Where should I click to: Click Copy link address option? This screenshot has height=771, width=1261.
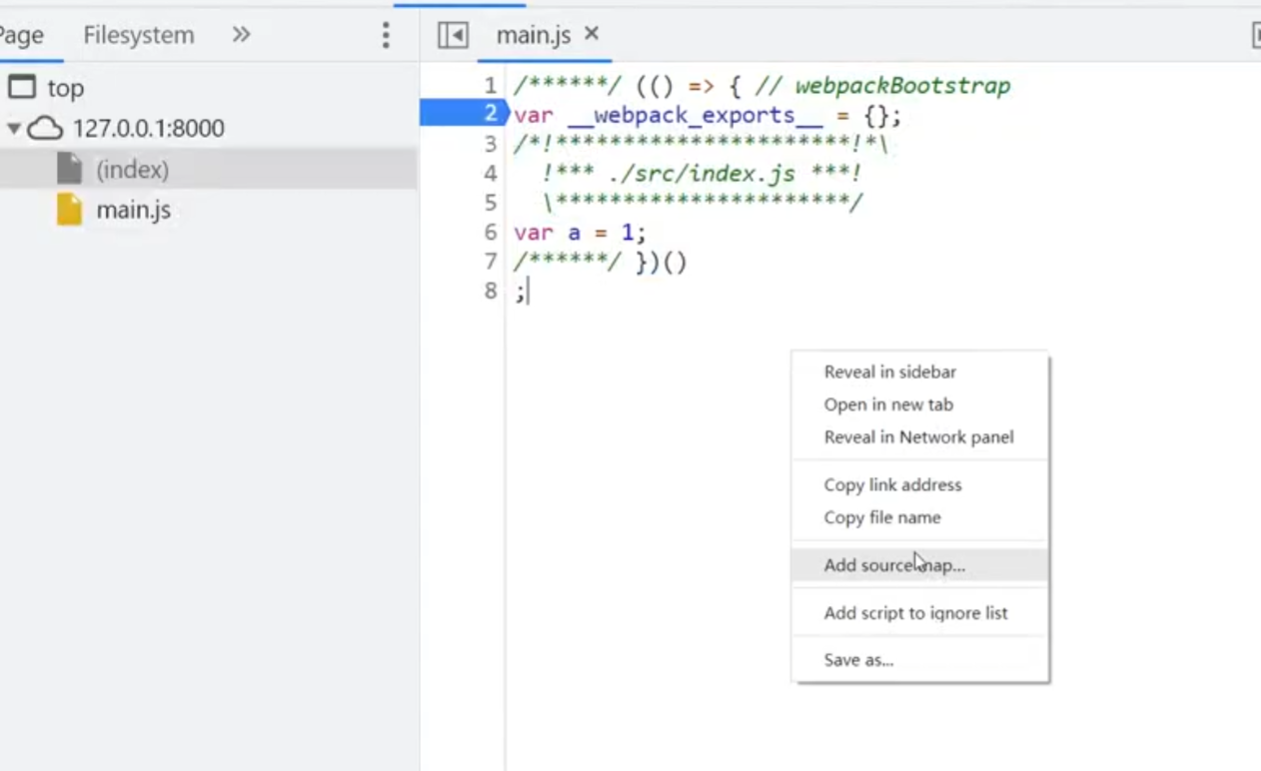click(x=892, y=485)
